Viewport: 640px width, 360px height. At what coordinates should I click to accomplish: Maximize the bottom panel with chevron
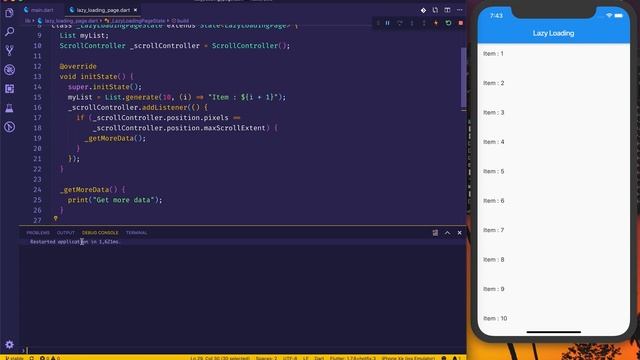pyautogui.click(x=447, y=233)
